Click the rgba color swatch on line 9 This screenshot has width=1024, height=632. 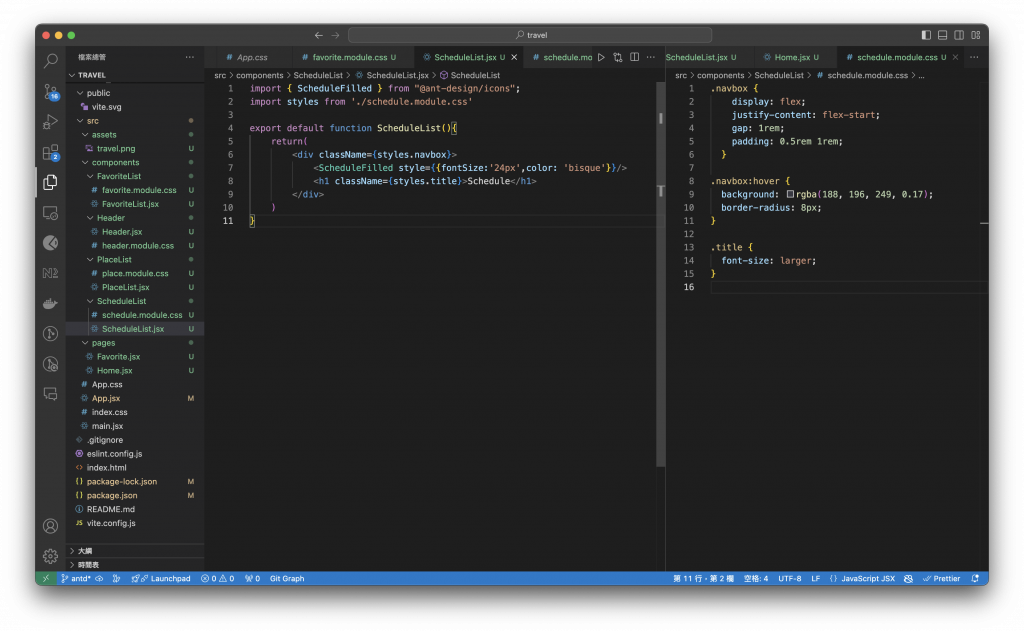(x=790, y=195)
